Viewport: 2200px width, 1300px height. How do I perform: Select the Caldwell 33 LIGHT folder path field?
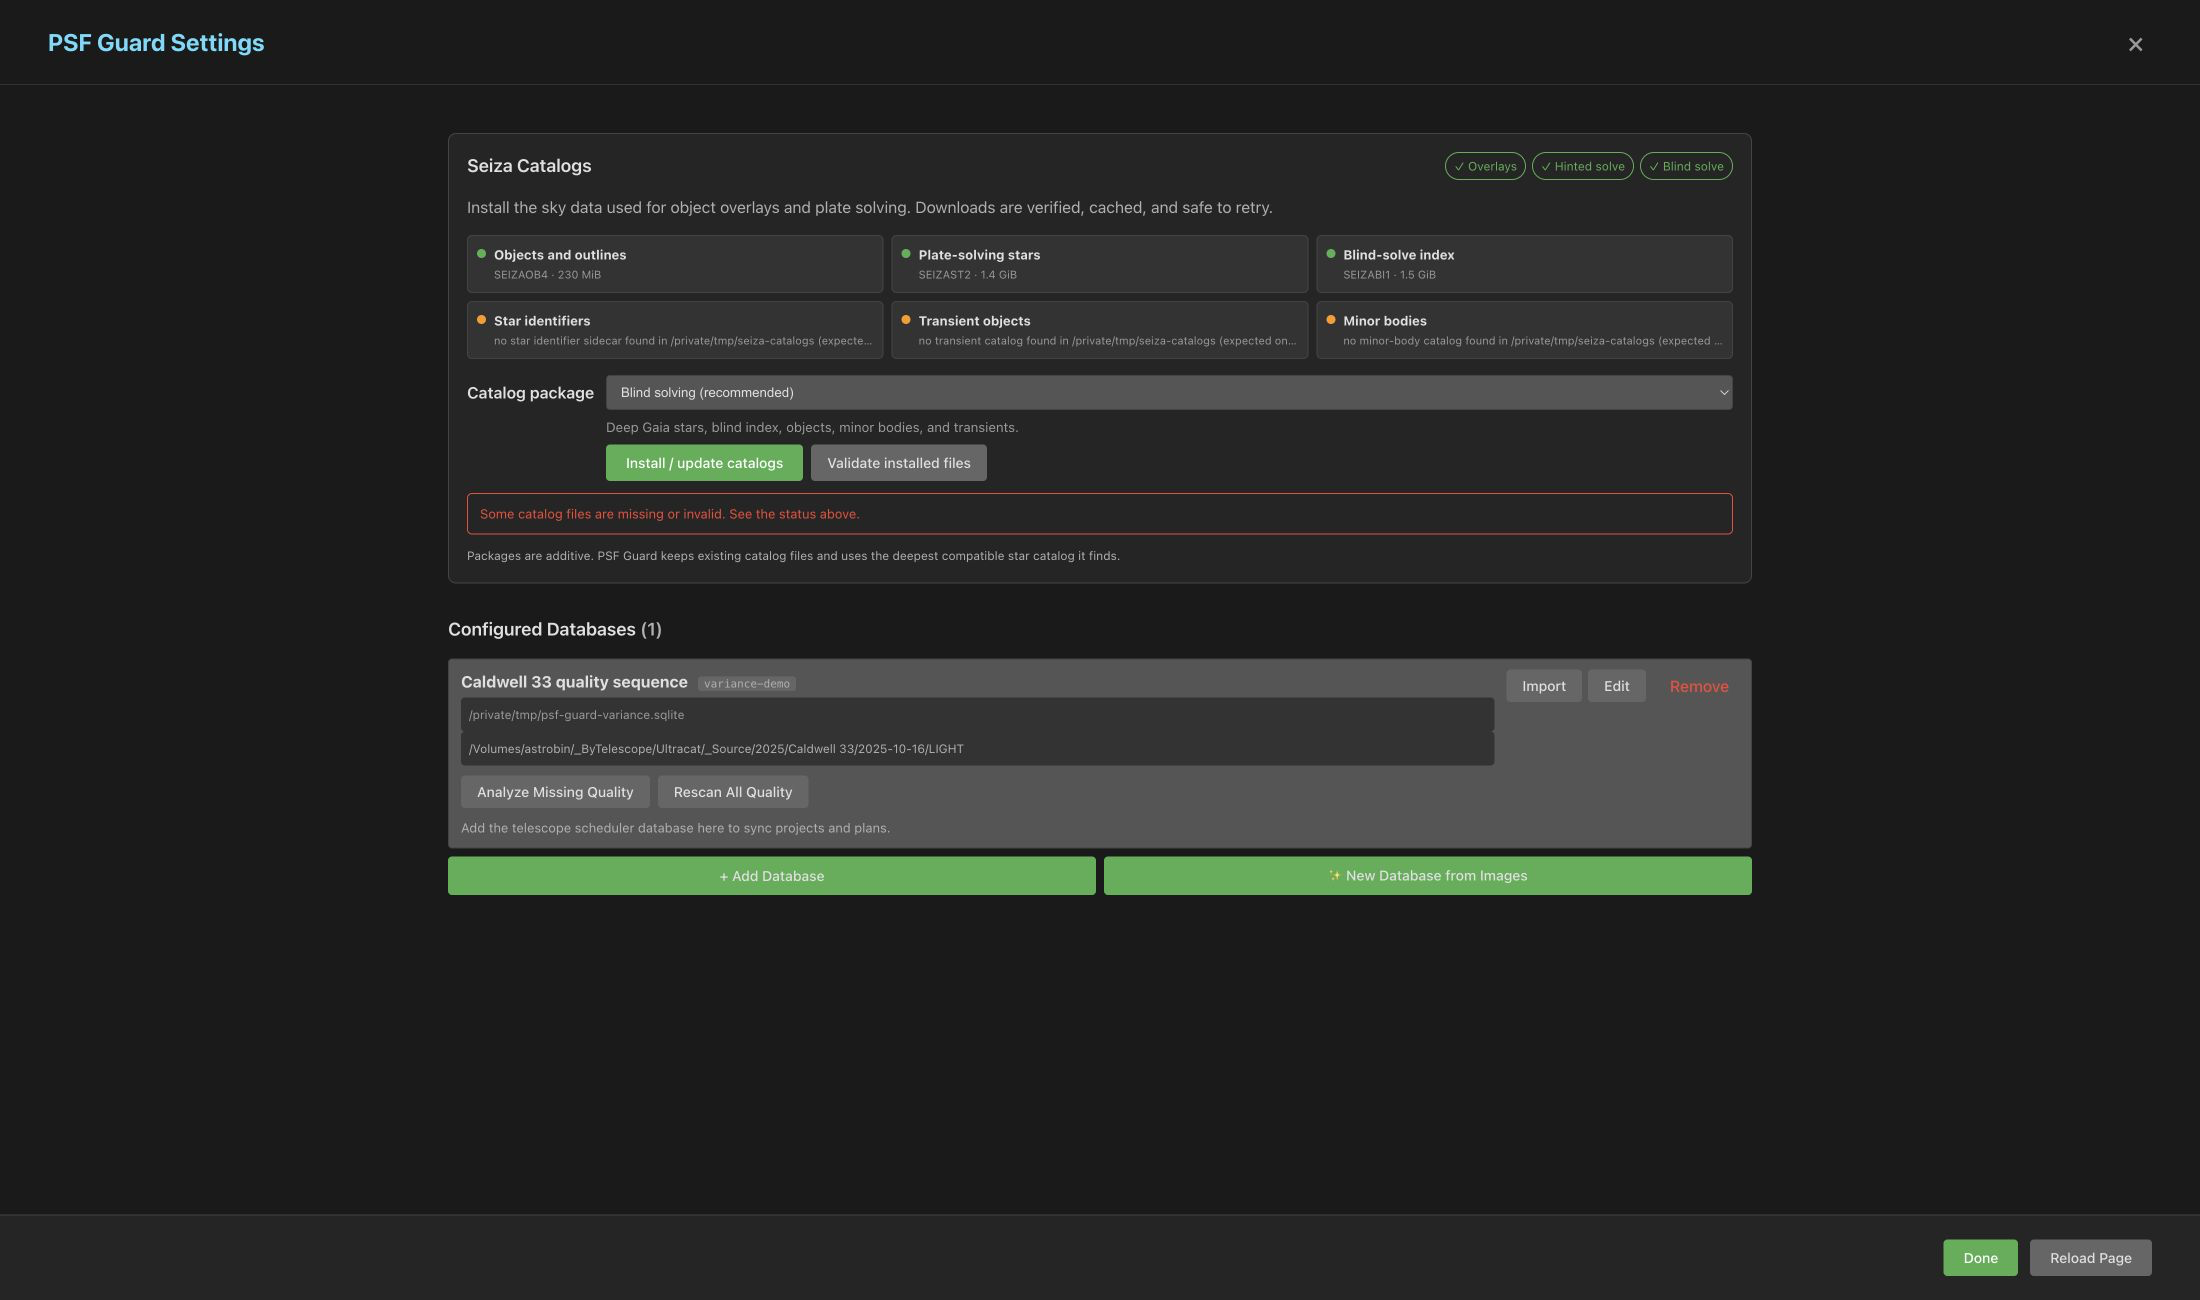pyautogui.click(x=977, y=749)
